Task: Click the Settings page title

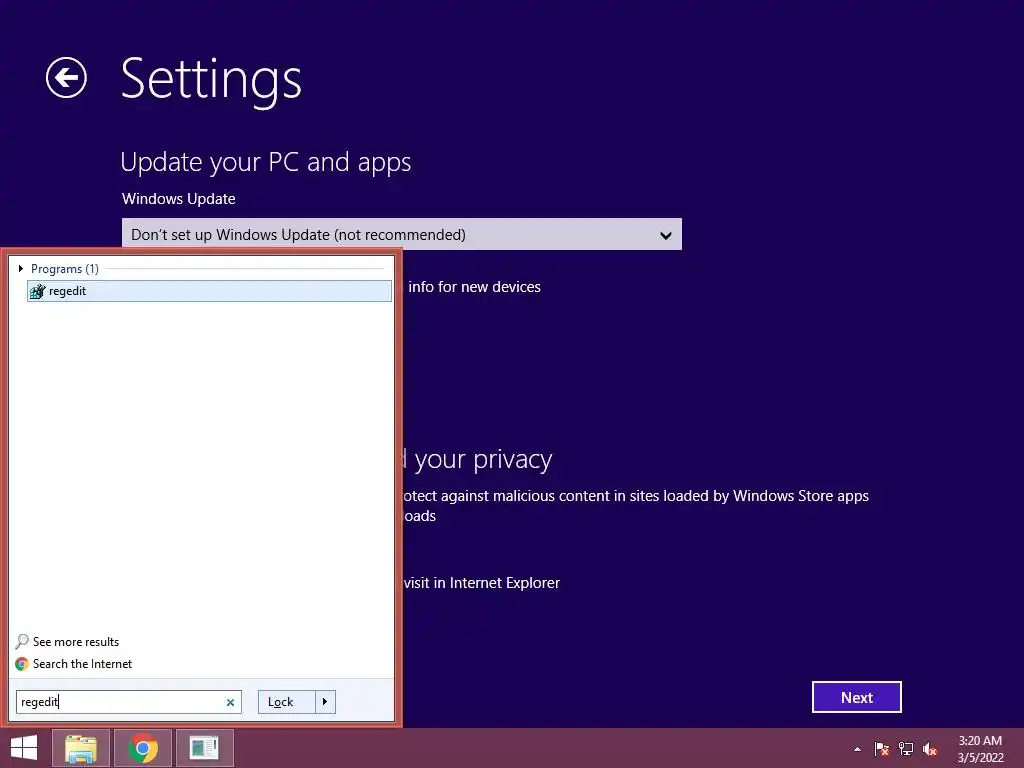Action: [x=211, y=79]
